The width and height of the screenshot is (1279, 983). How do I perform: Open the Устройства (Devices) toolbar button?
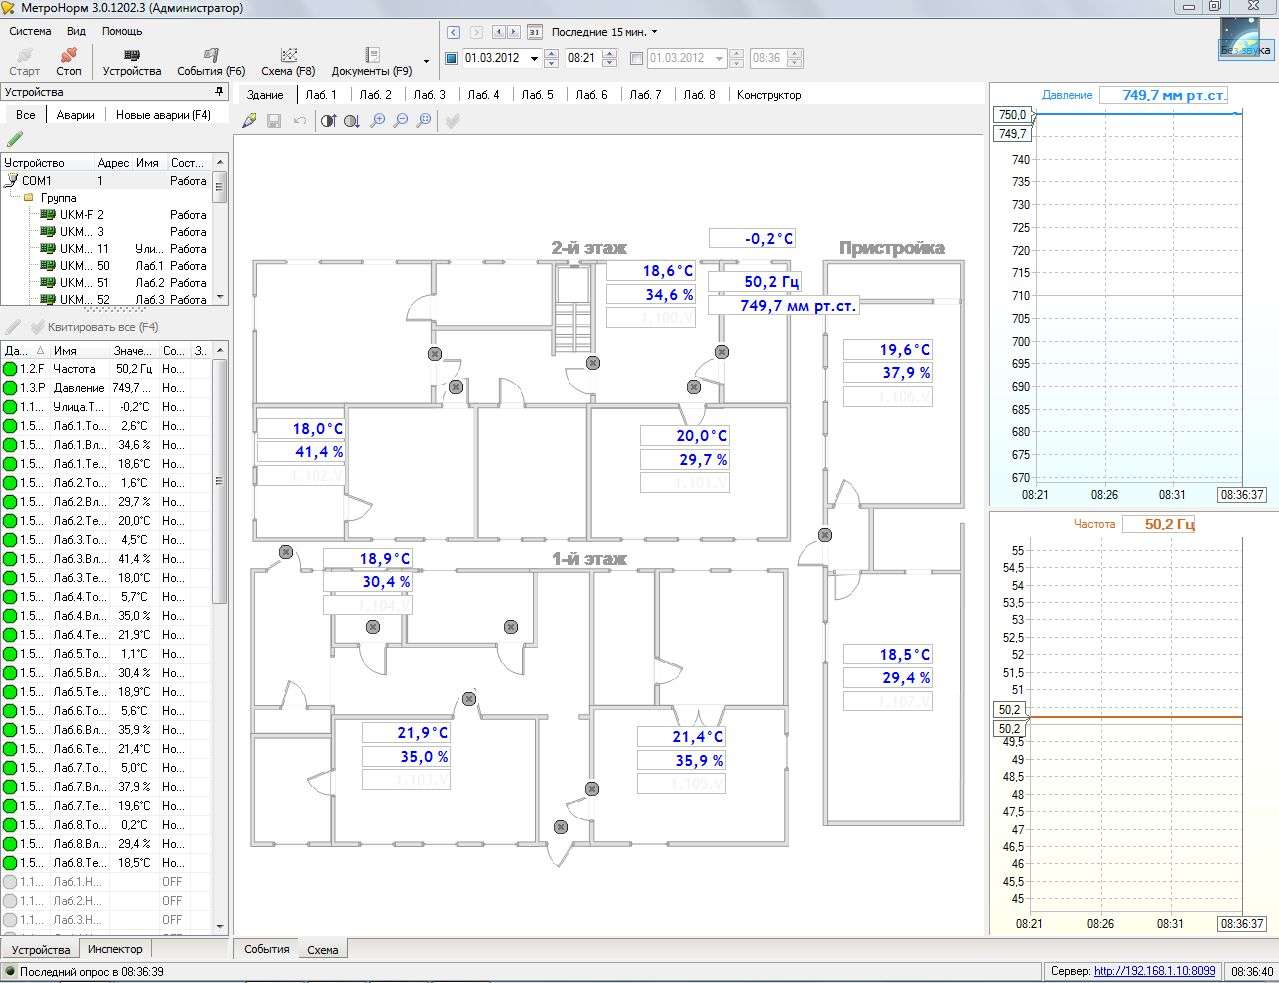click(131, 61)
